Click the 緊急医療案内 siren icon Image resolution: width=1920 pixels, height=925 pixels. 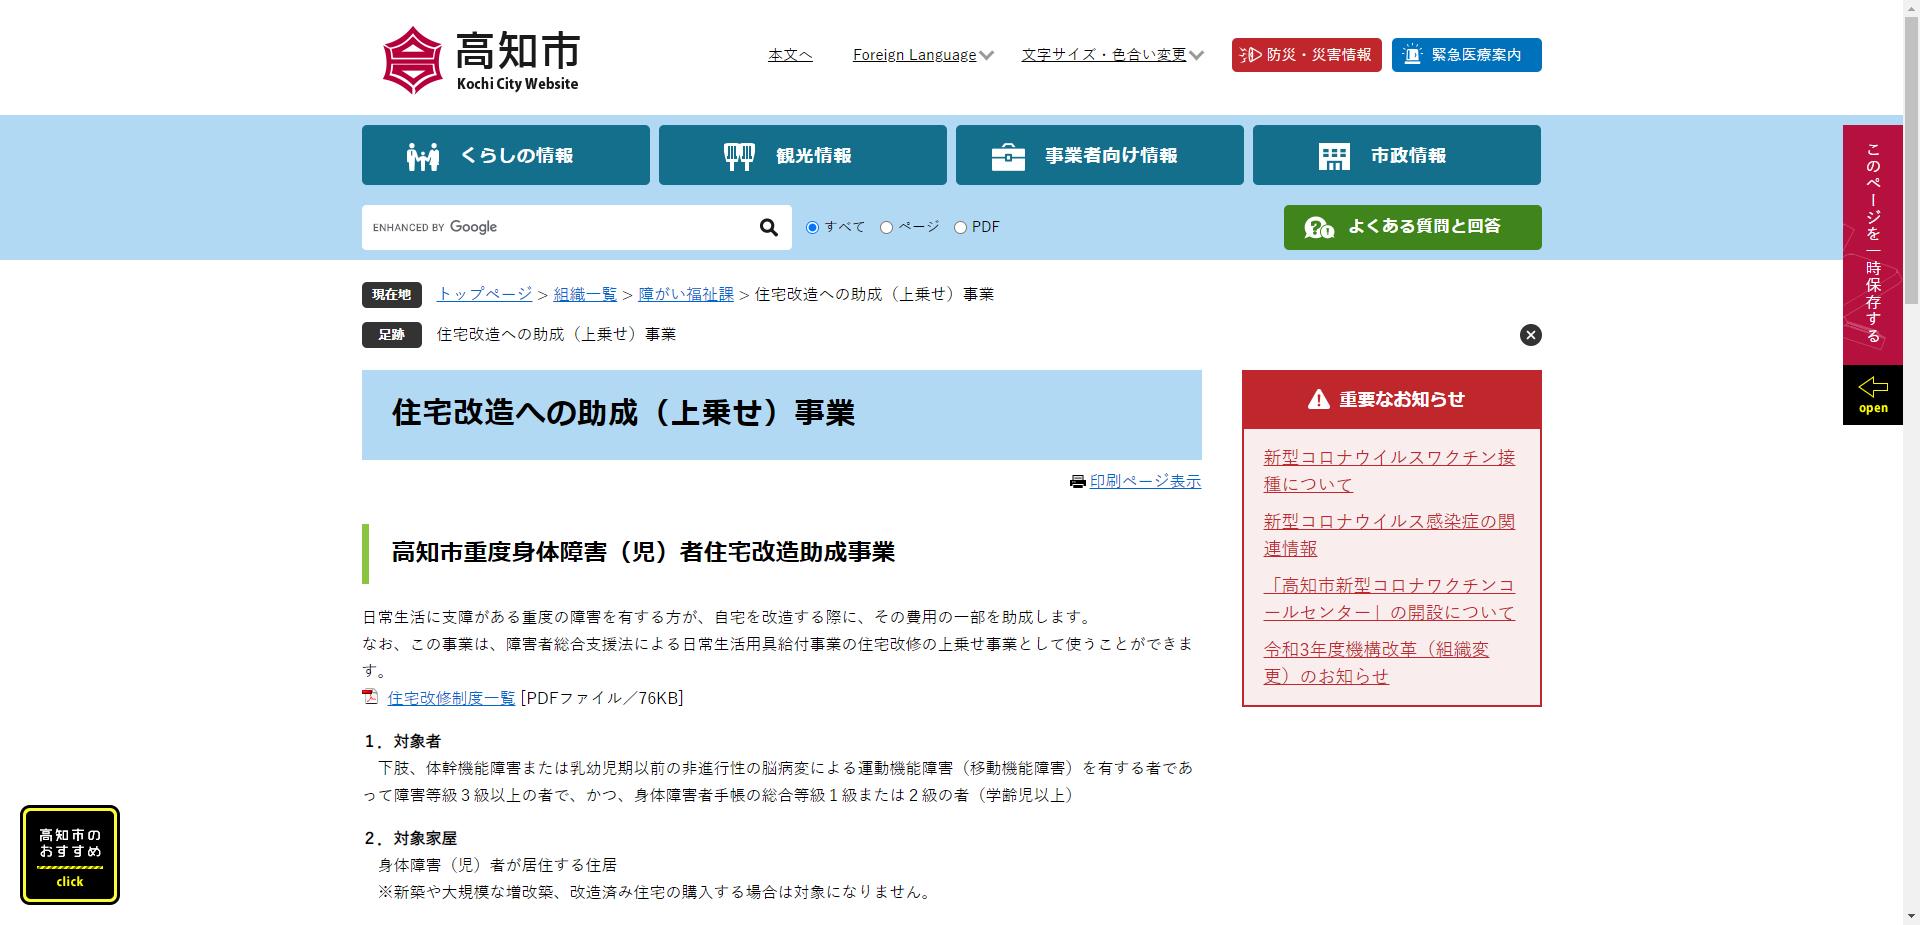pyautogui.click(x=1410, y=55)
